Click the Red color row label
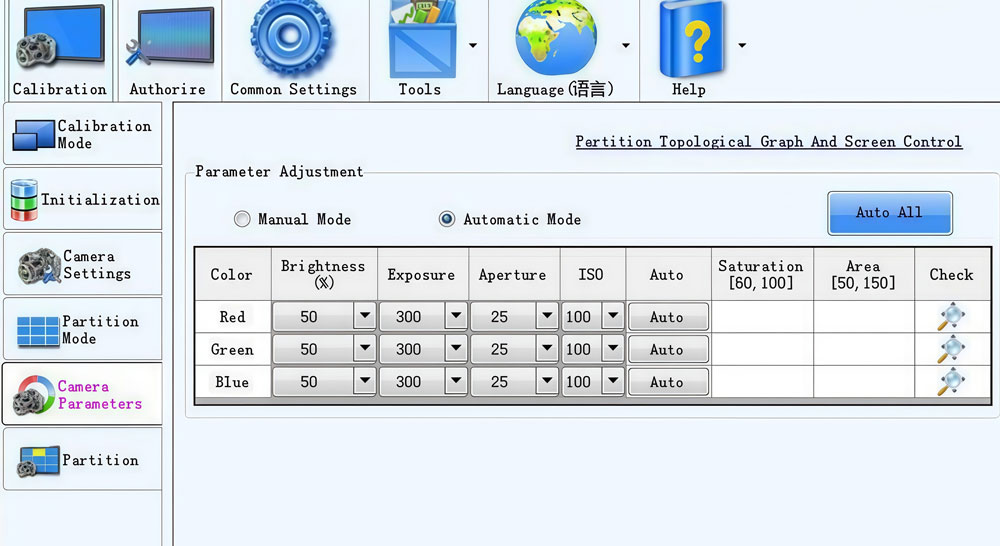1000x546 pixels. (x=232, y=316)
